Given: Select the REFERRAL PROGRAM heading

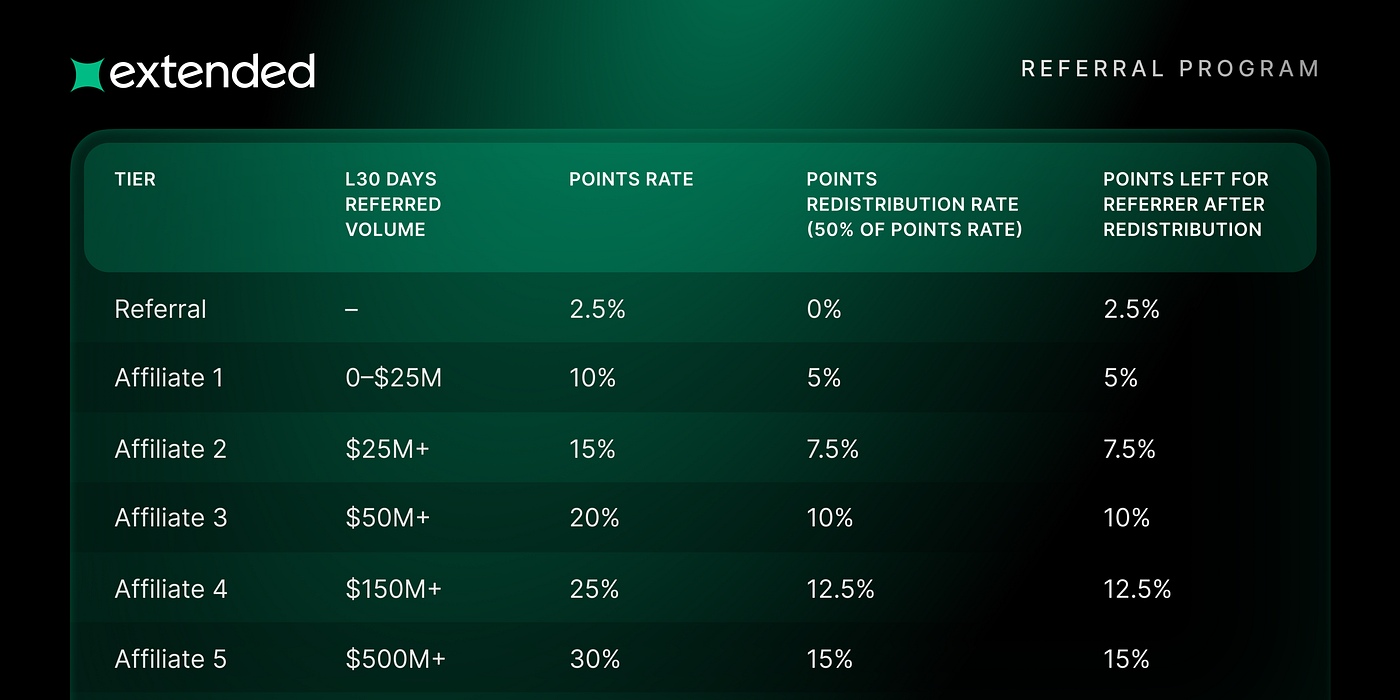Looking at the screenshot, I should pos(1170,68).
